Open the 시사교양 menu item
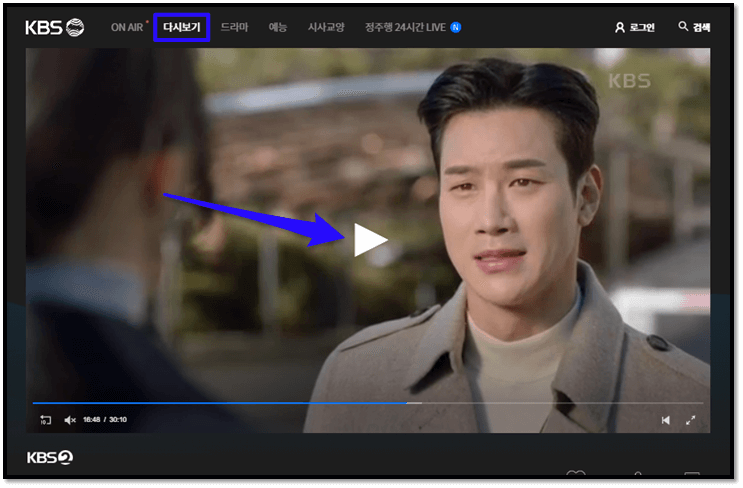This screenshot has width=743, height=488. click(x=326, y=27)
